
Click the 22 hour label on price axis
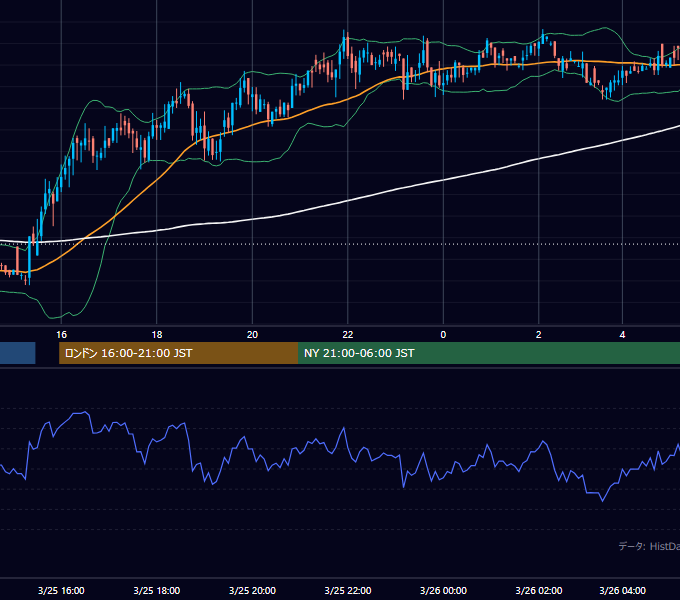pos(348,335)
